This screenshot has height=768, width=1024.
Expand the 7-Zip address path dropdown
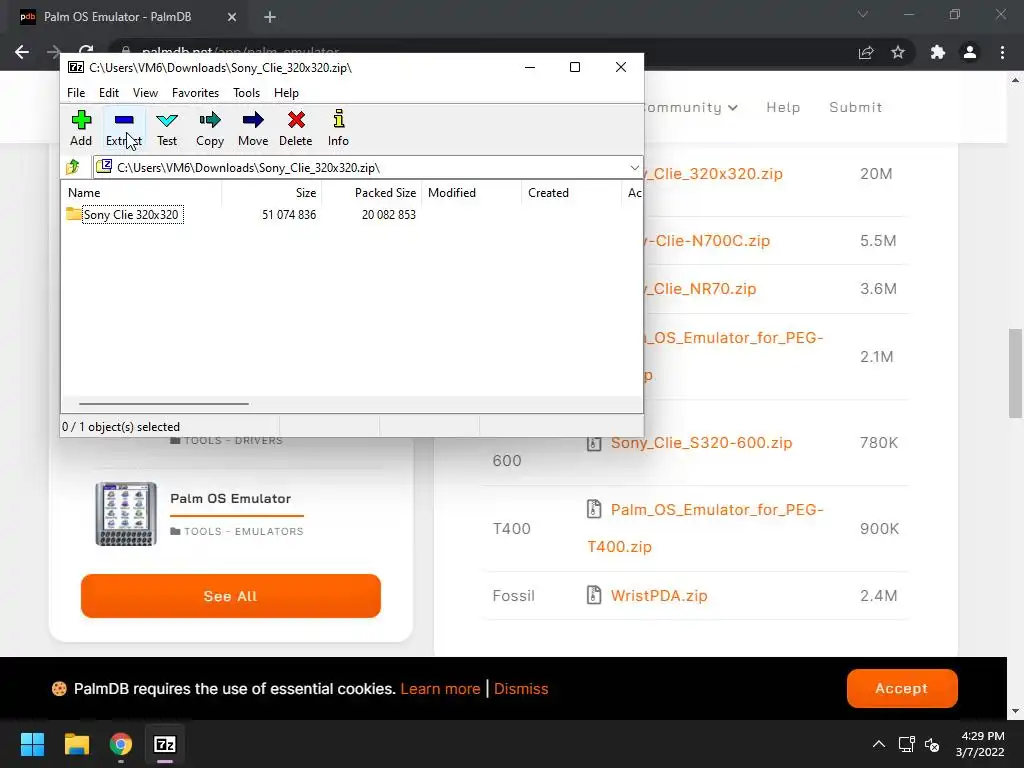634,168
